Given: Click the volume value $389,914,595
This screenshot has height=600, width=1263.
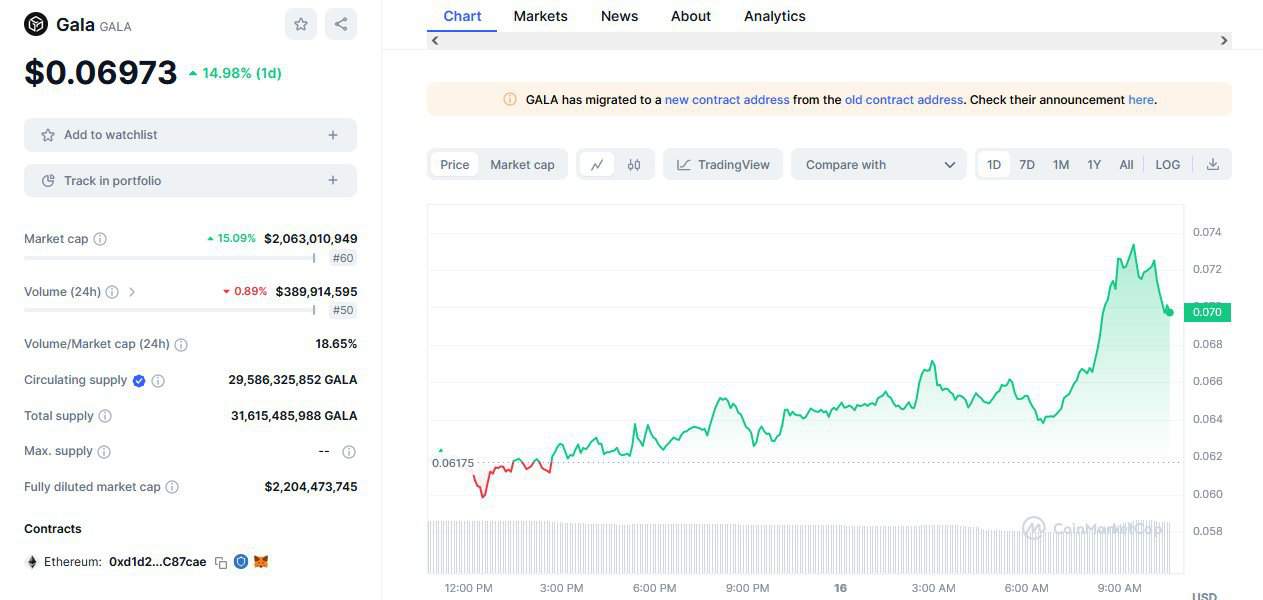Looking at the screenshot, I should 316,292.
